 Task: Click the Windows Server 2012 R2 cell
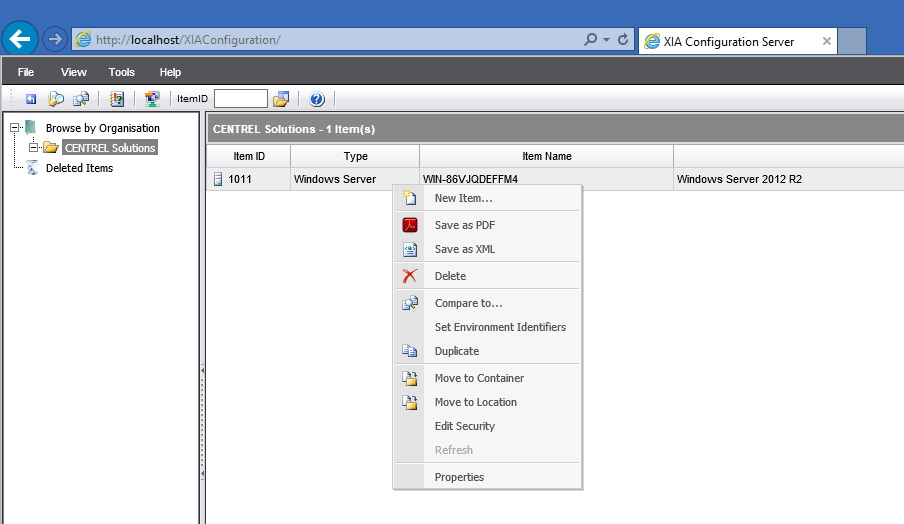point(789,179)
